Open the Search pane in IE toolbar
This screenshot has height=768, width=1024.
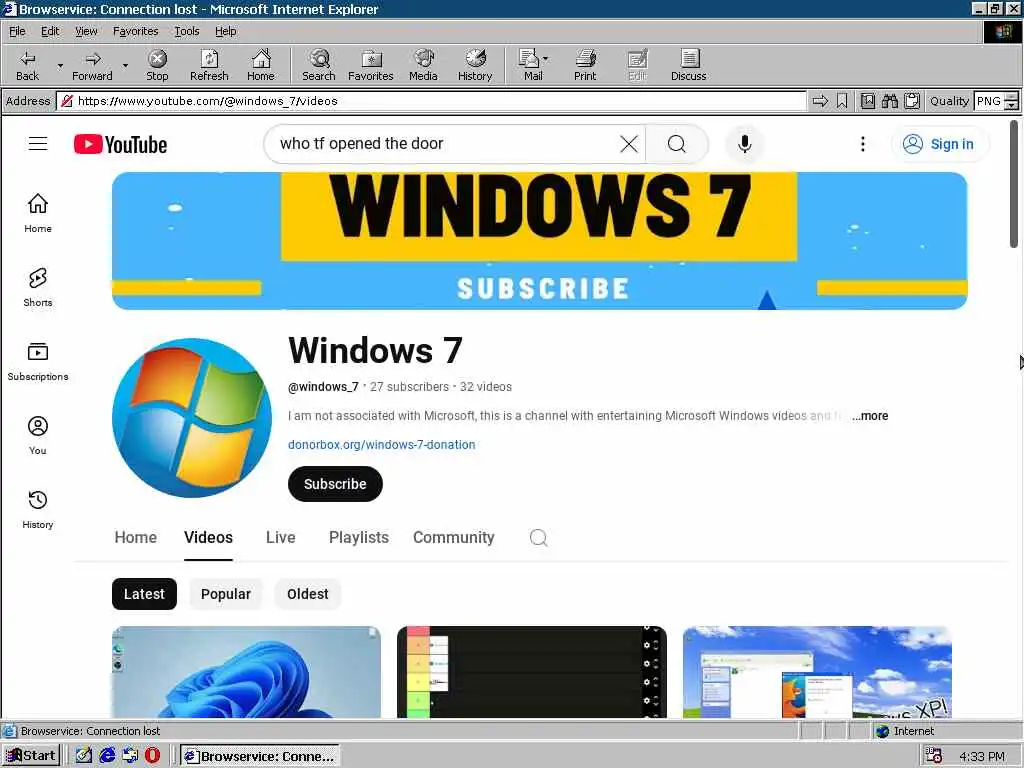pyautogui.click(x=319, y=65)
